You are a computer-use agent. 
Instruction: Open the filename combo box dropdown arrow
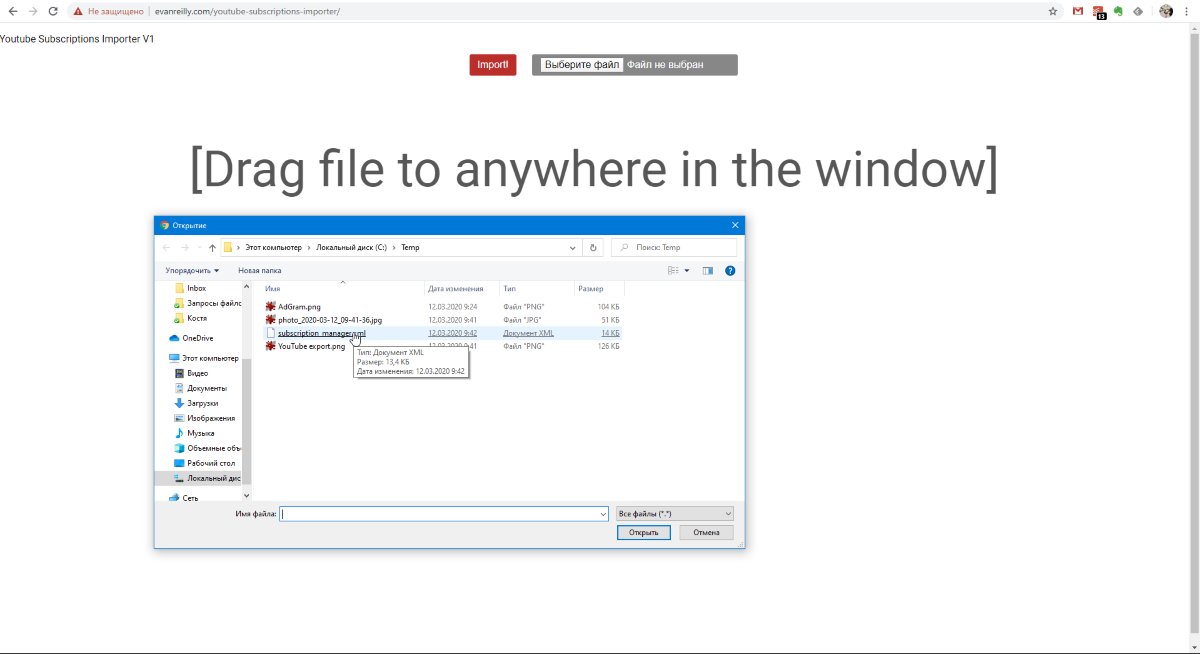click(x=603, y=514)
